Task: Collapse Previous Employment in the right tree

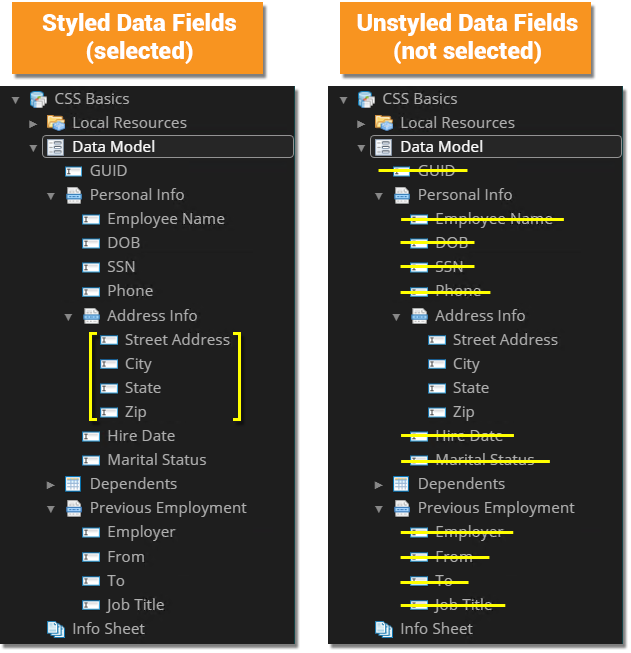Action: (379, 509)
